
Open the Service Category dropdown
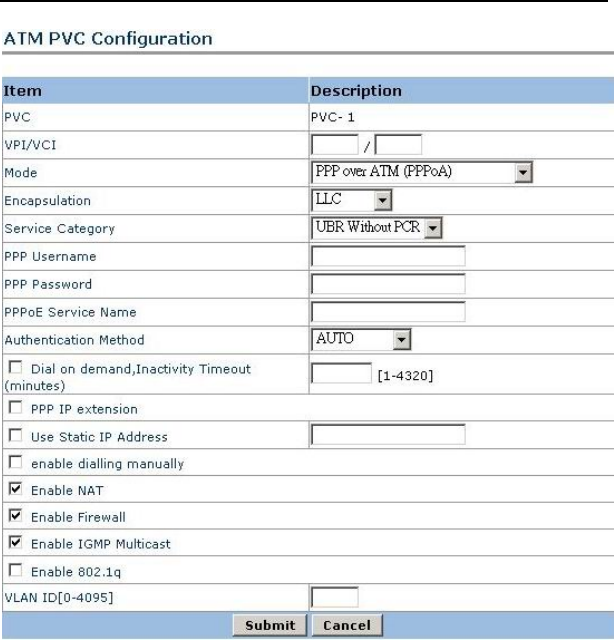tap(377, 228)
